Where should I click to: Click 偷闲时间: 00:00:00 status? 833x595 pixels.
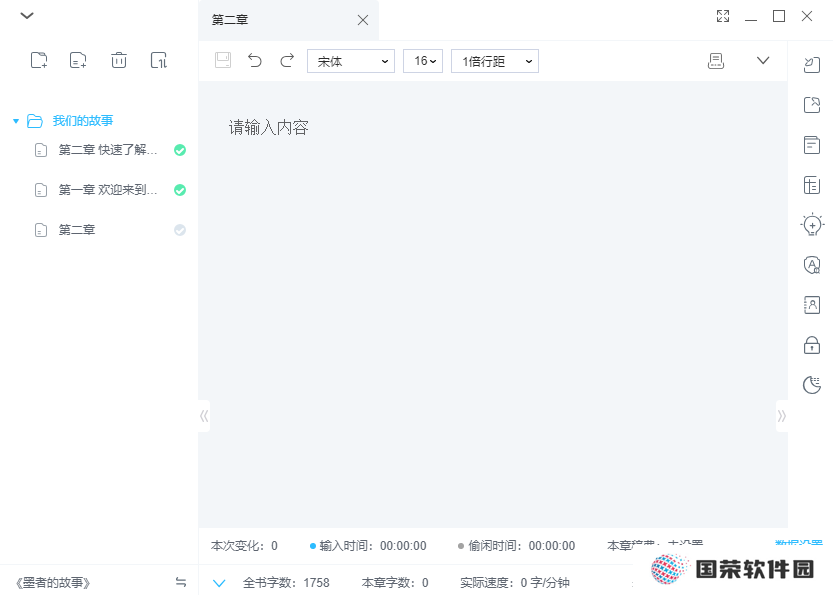(x=516, y=546)
